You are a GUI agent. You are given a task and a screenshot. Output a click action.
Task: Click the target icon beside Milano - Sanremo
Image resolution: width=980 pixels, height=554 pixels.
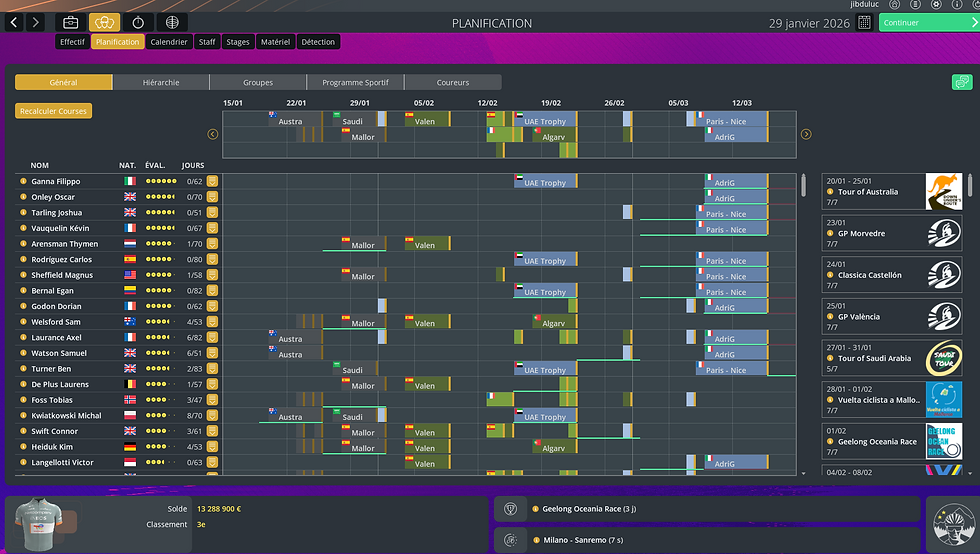(x=511, y=540)
